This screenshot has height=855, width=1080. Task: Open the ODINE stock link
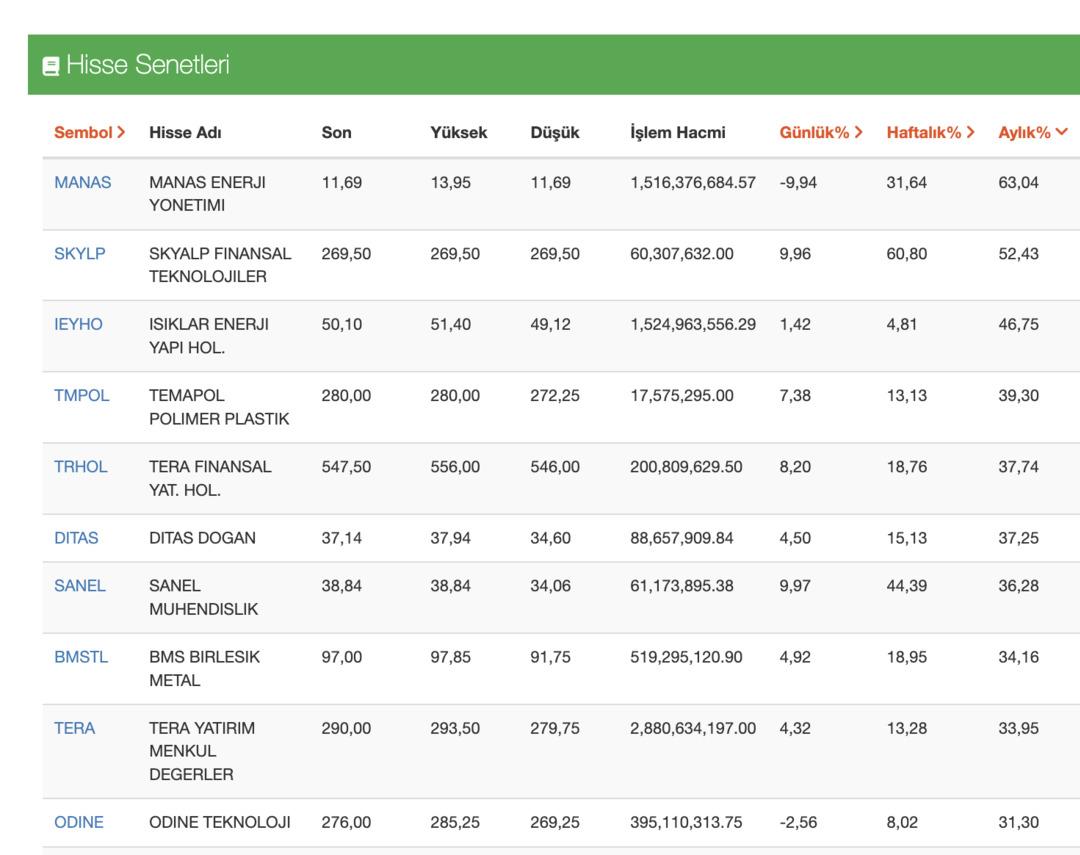[x=78, y=822]
